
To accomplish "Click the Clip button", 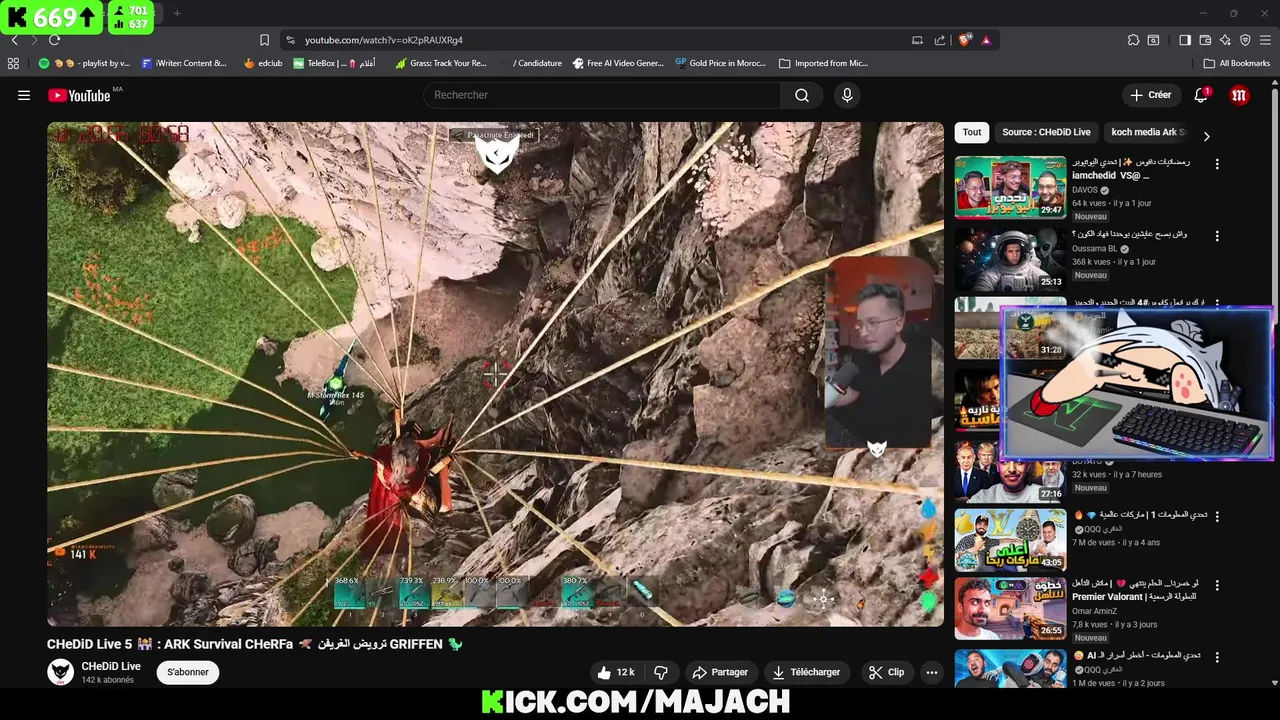I will point(886,672).
